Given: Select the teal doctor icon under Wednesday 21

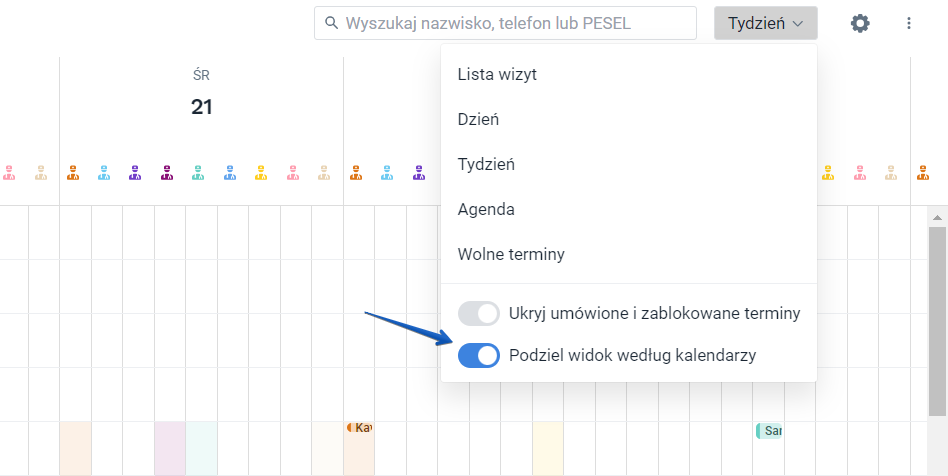Looking at the screenshot, I should click(198, 173).
